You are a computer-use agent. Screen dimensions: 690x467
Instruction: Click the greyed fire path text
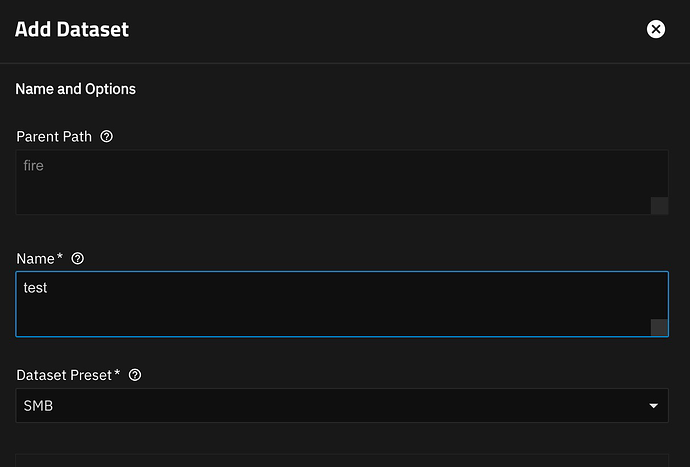tap(33, 165)
